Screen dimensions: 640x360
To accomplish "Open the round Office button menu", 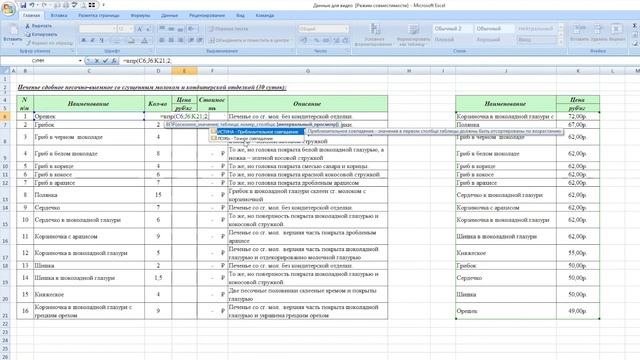I will click(x=8, y=9).
